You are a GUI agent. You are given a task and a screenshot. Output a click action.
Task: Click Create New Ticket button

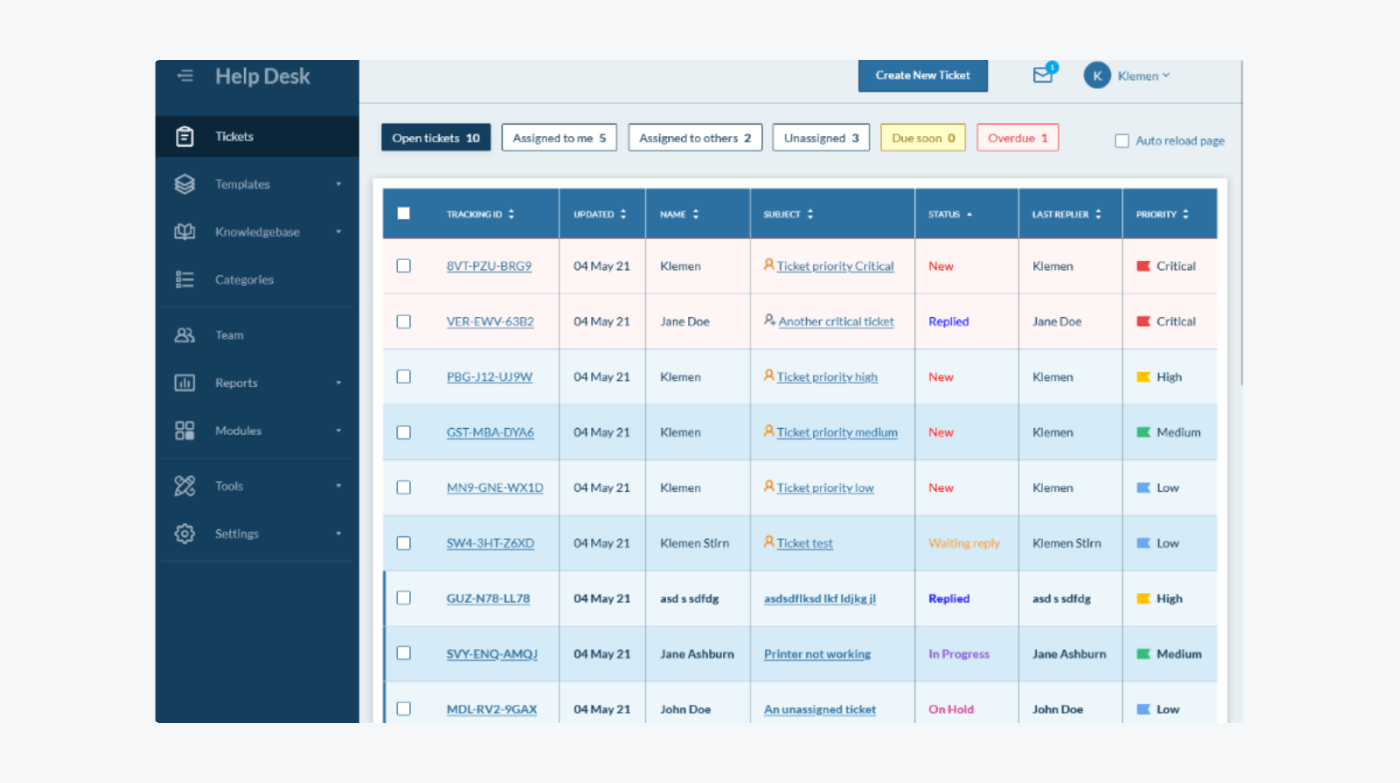923,75
